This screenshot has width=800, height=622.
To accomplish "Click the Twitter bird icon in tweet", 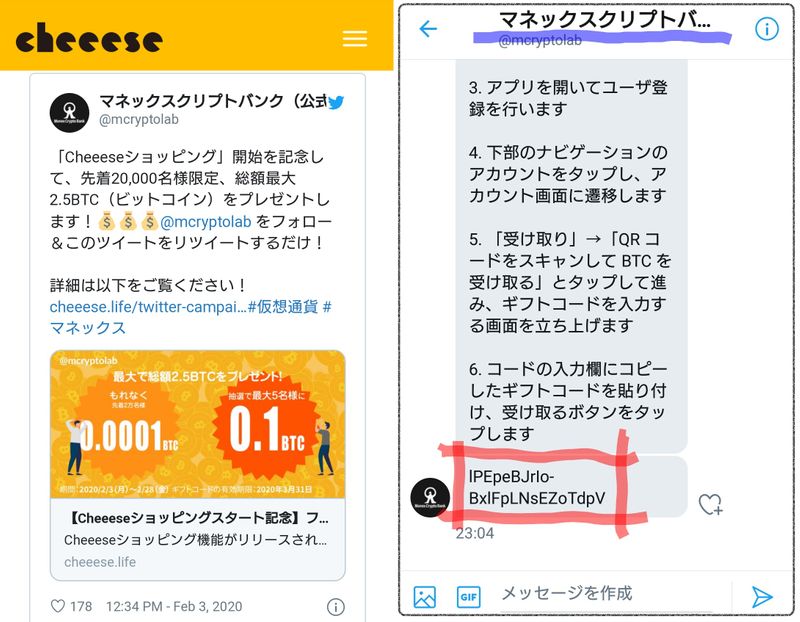I will [x=336, y=102].
